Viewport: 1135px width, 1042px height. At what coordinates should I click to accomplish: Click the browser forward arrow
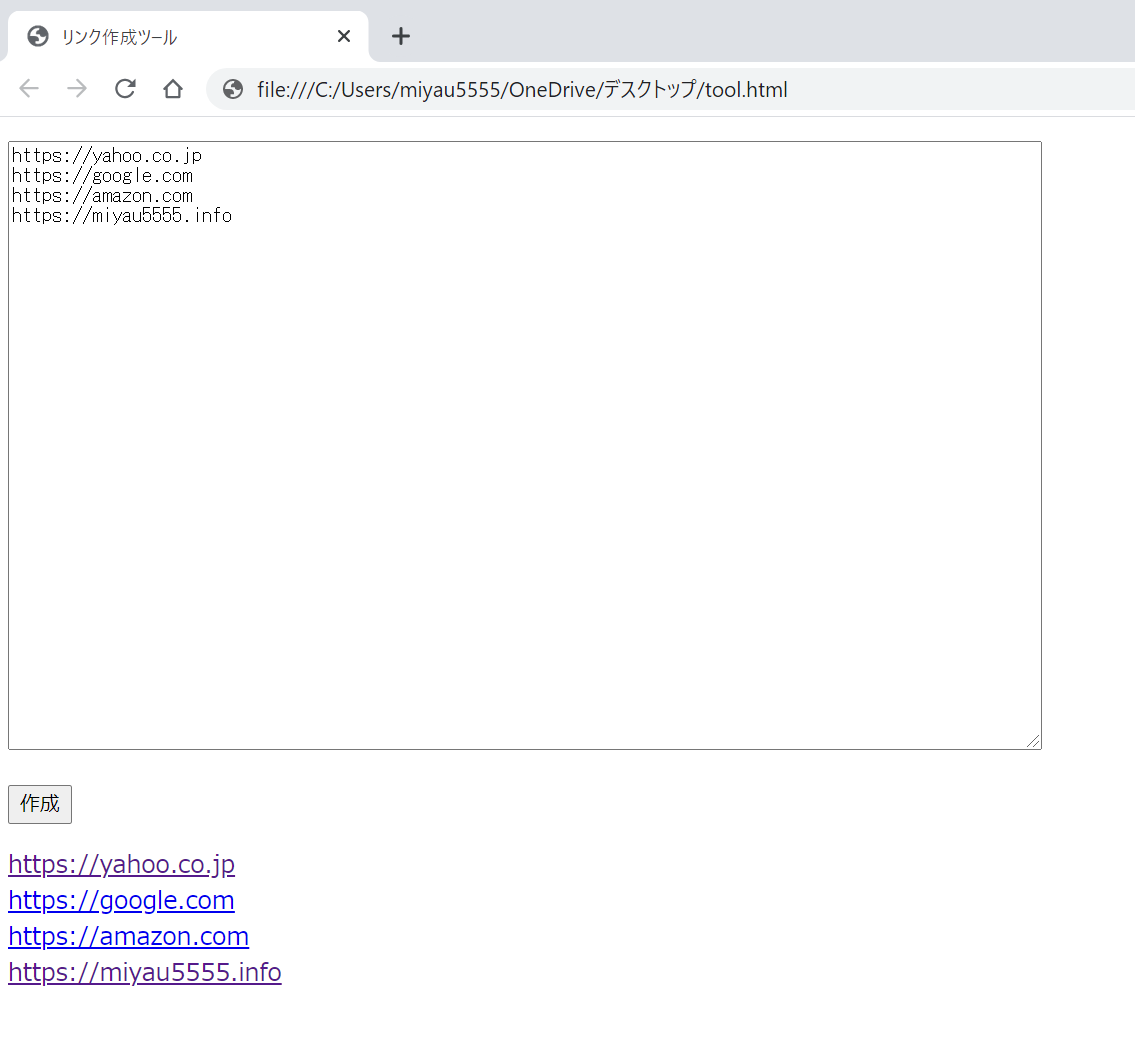[x=77, y=89]
